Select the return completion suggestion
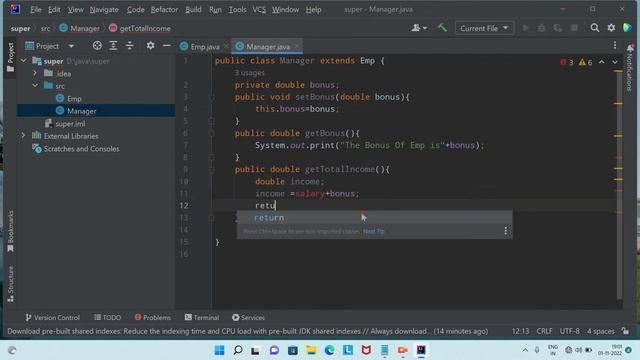The image size is (640, 360). coord(374,218)
